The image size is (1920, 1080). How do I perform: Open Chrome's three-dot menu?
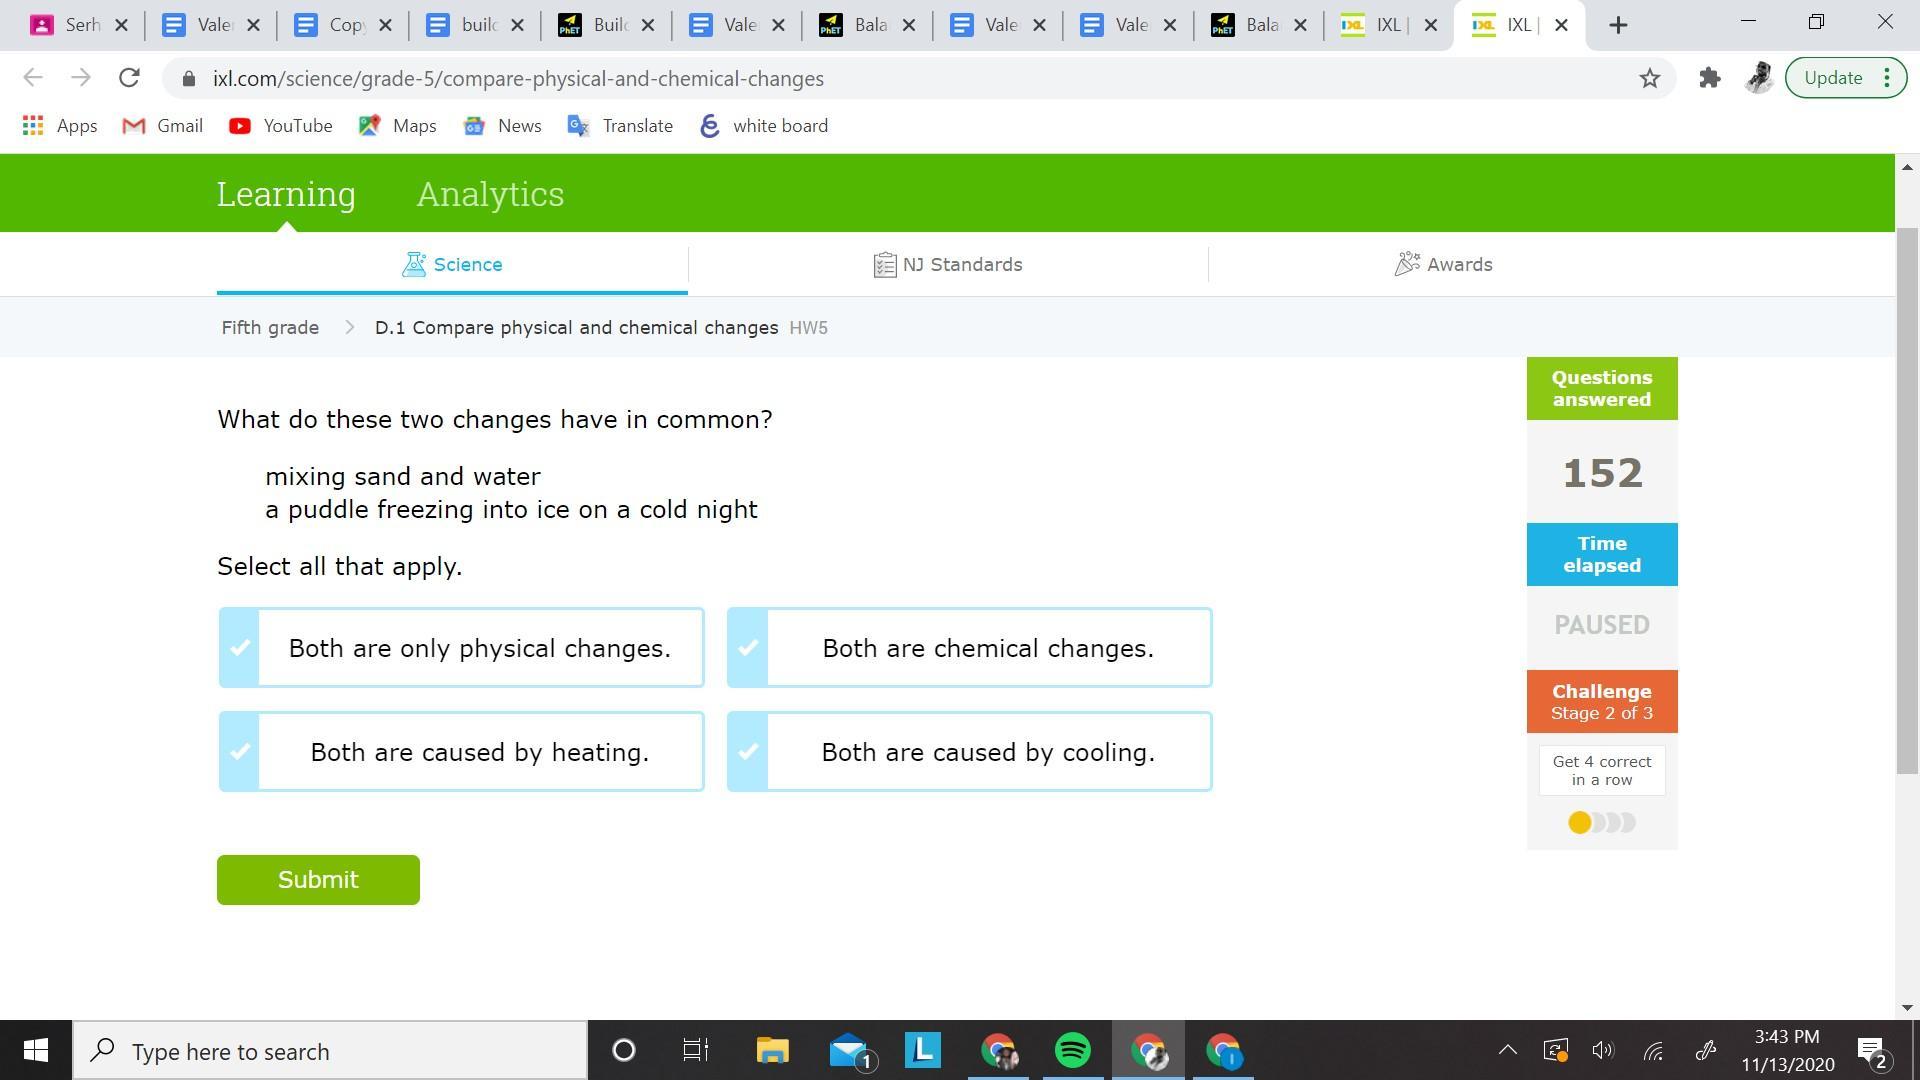(x=1887, y=78)
